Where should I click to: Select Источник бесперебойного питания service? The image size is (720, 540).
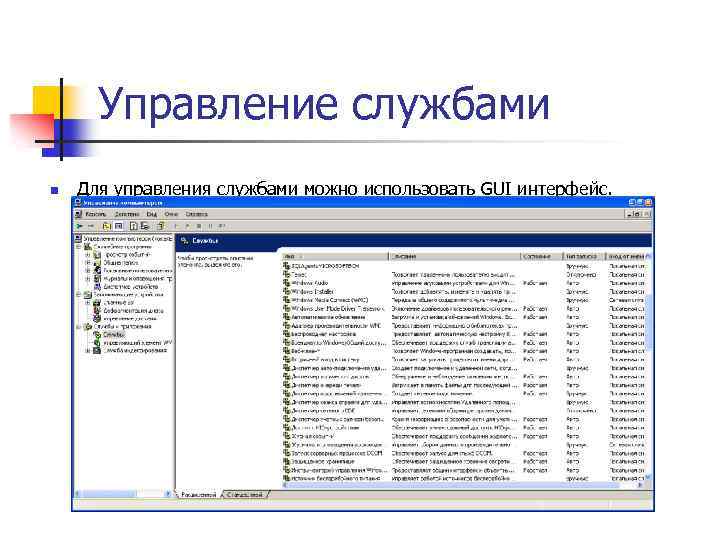[x=464, y=478]
